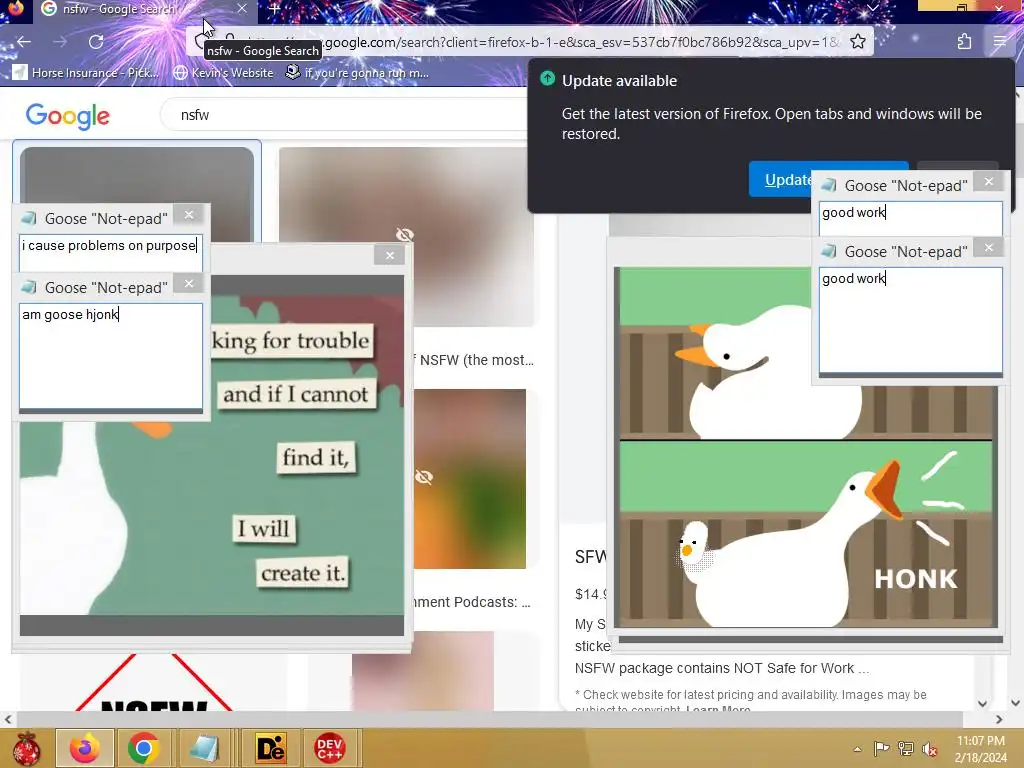Reload the page with the refresh icon
This screenshot has height=768, width=1024.
click(x=96, y=42)
